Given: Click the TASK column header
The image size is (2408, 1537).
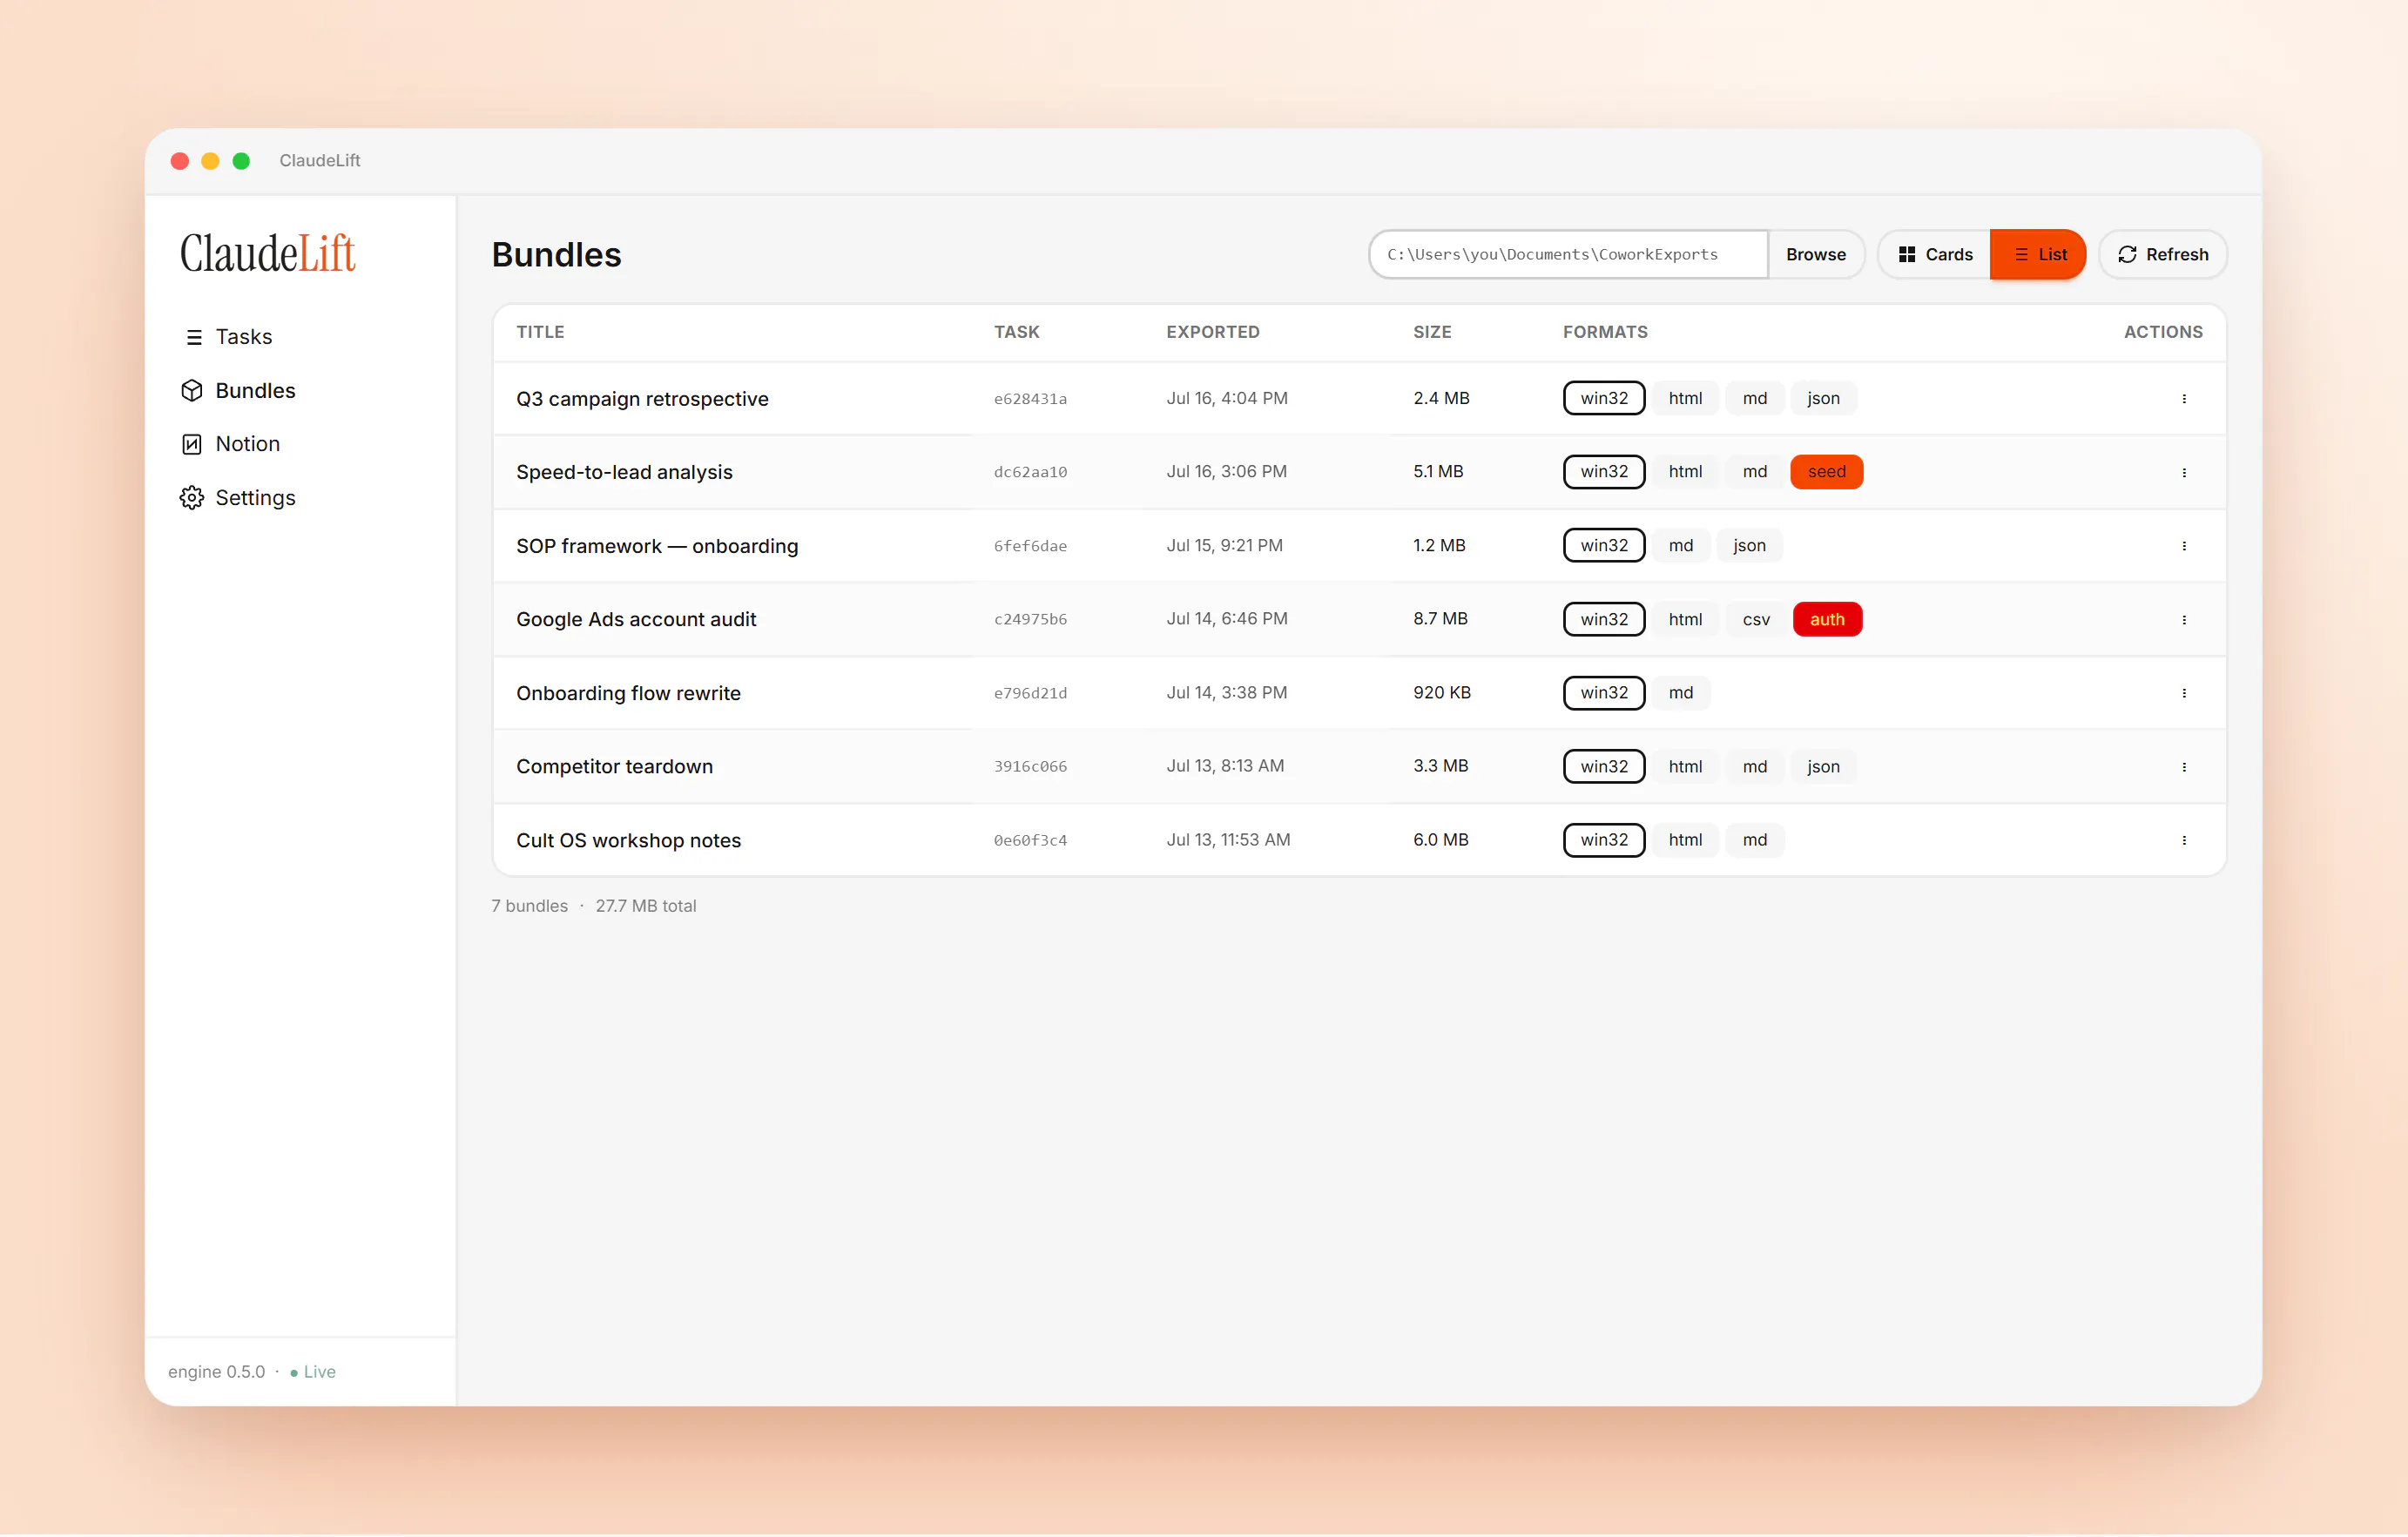Looking at the screenshot, I should coord(1016,332).
